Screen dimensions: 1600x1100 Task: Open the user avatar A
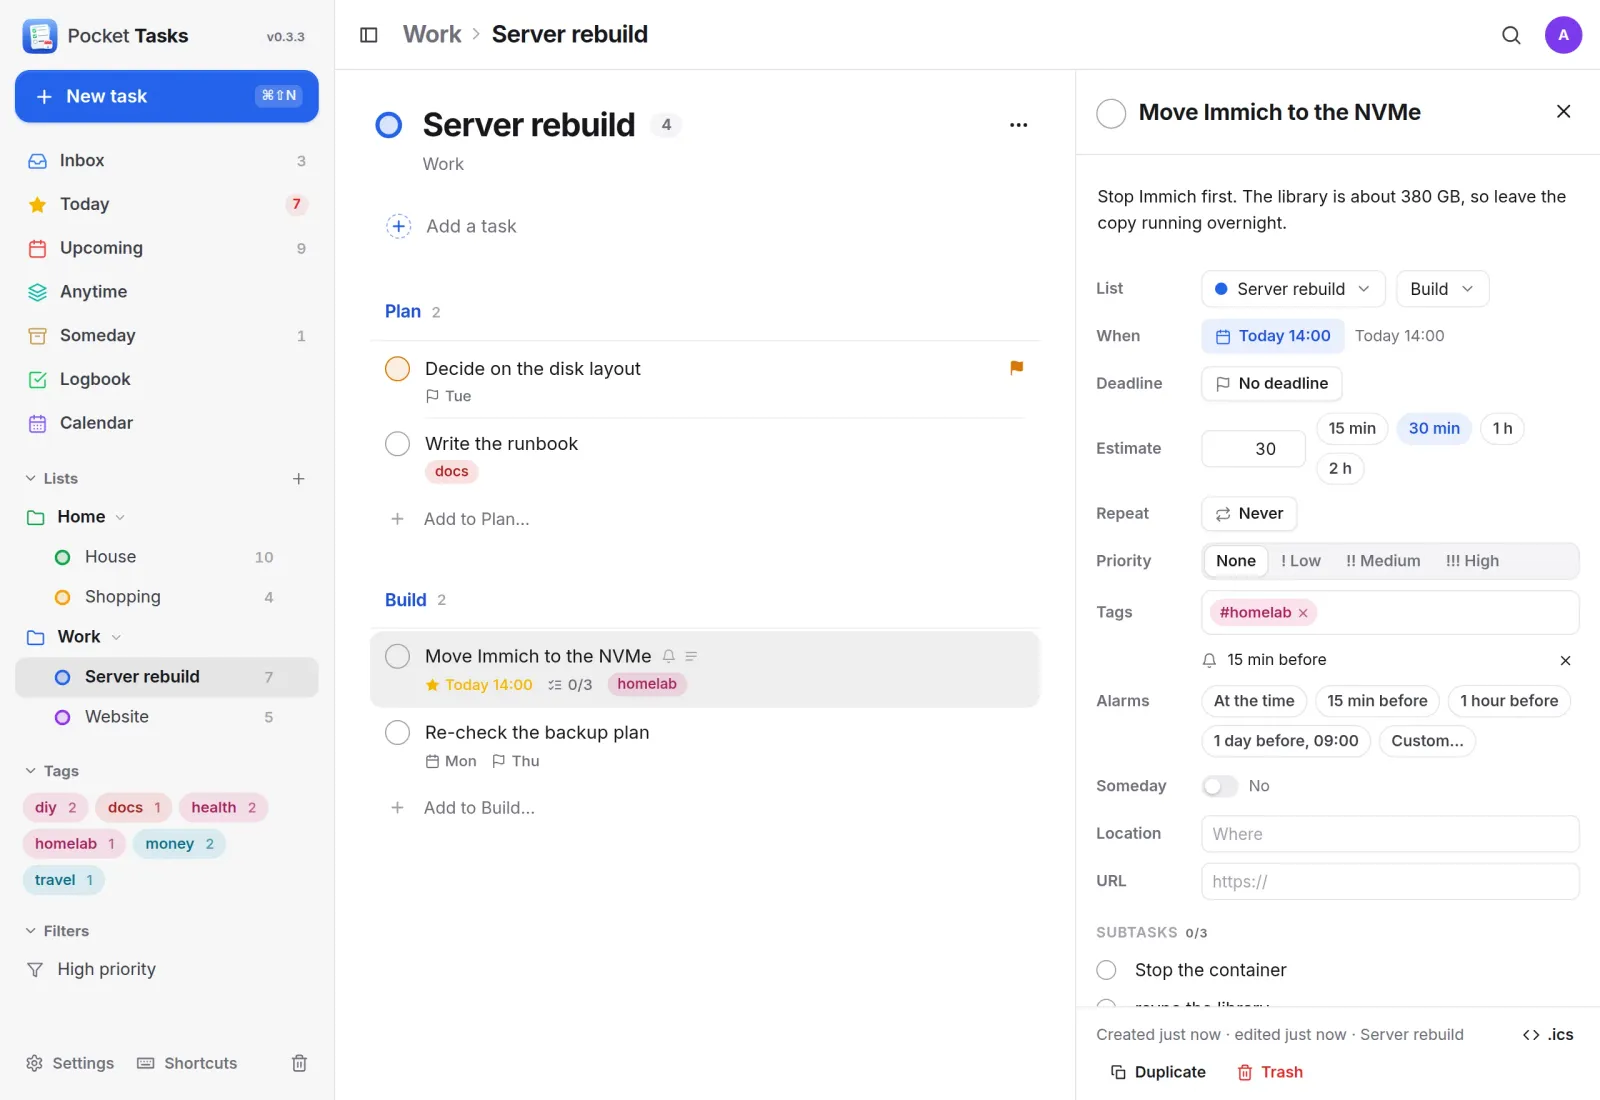[1563, 35]
